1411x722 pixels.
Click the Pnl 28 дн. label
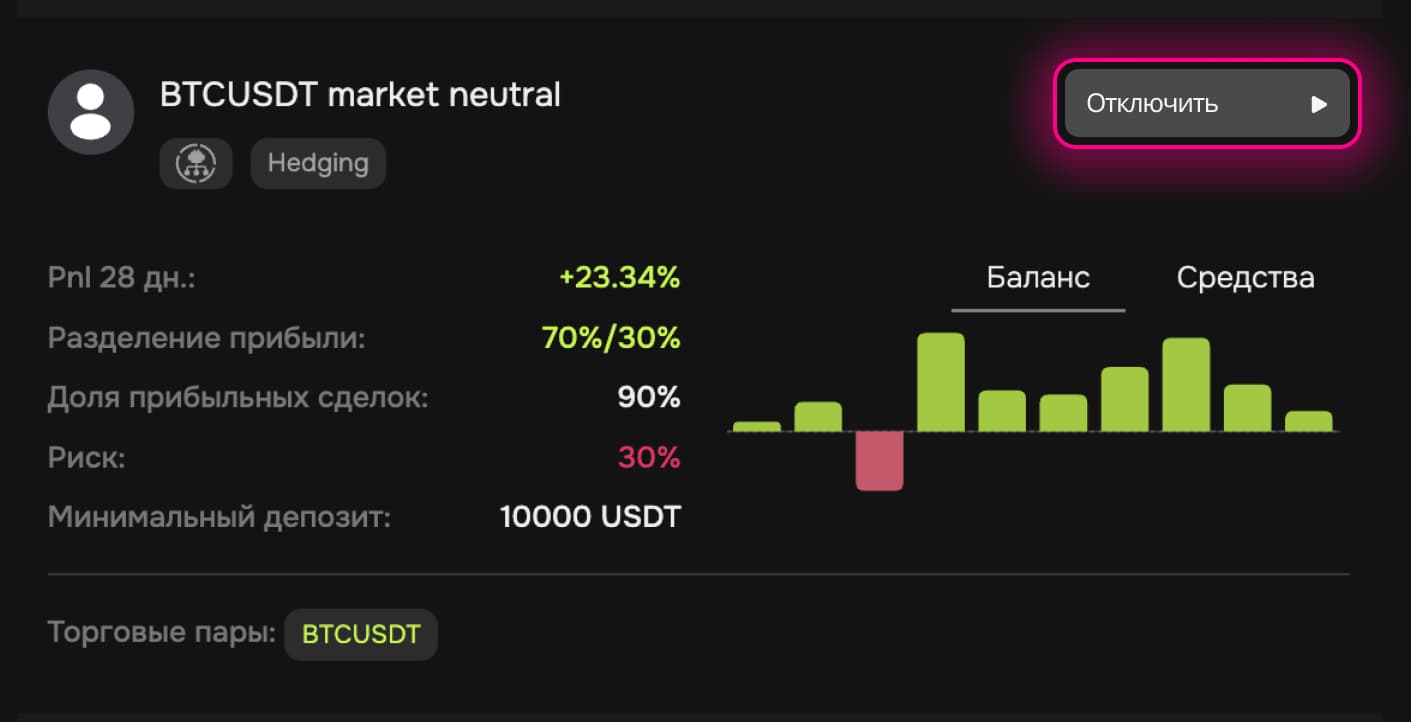coord(121,278)
